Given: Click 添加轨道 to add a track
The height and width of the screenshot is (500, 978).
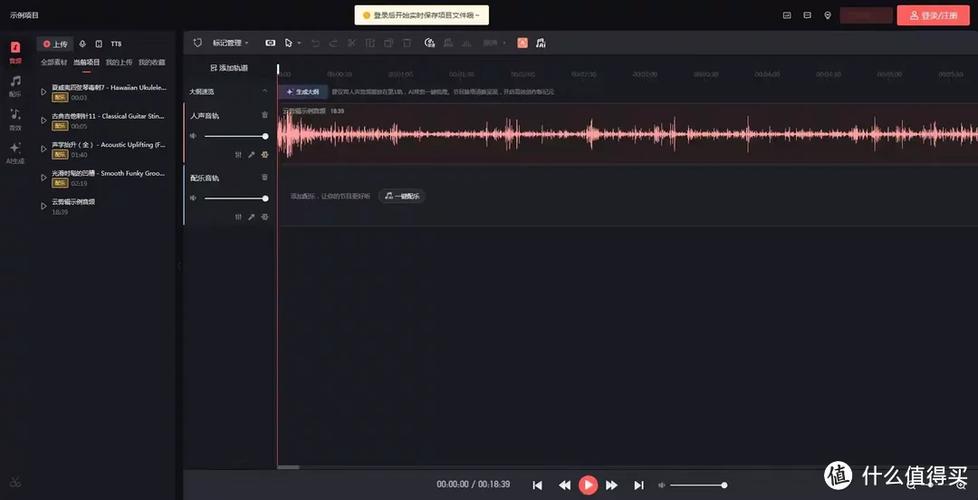Looking at the screenshot, I should pos(229,67).
